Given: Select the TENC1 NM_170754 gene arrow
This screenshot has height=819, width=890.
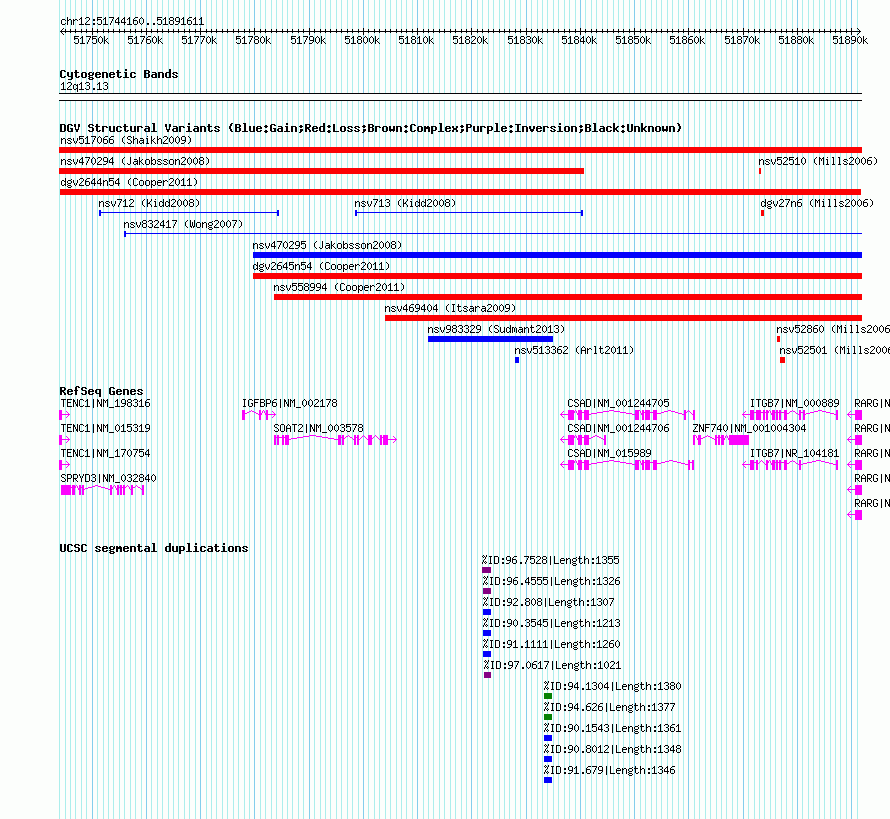Looking at the screenshot, I should pos(65,465).
